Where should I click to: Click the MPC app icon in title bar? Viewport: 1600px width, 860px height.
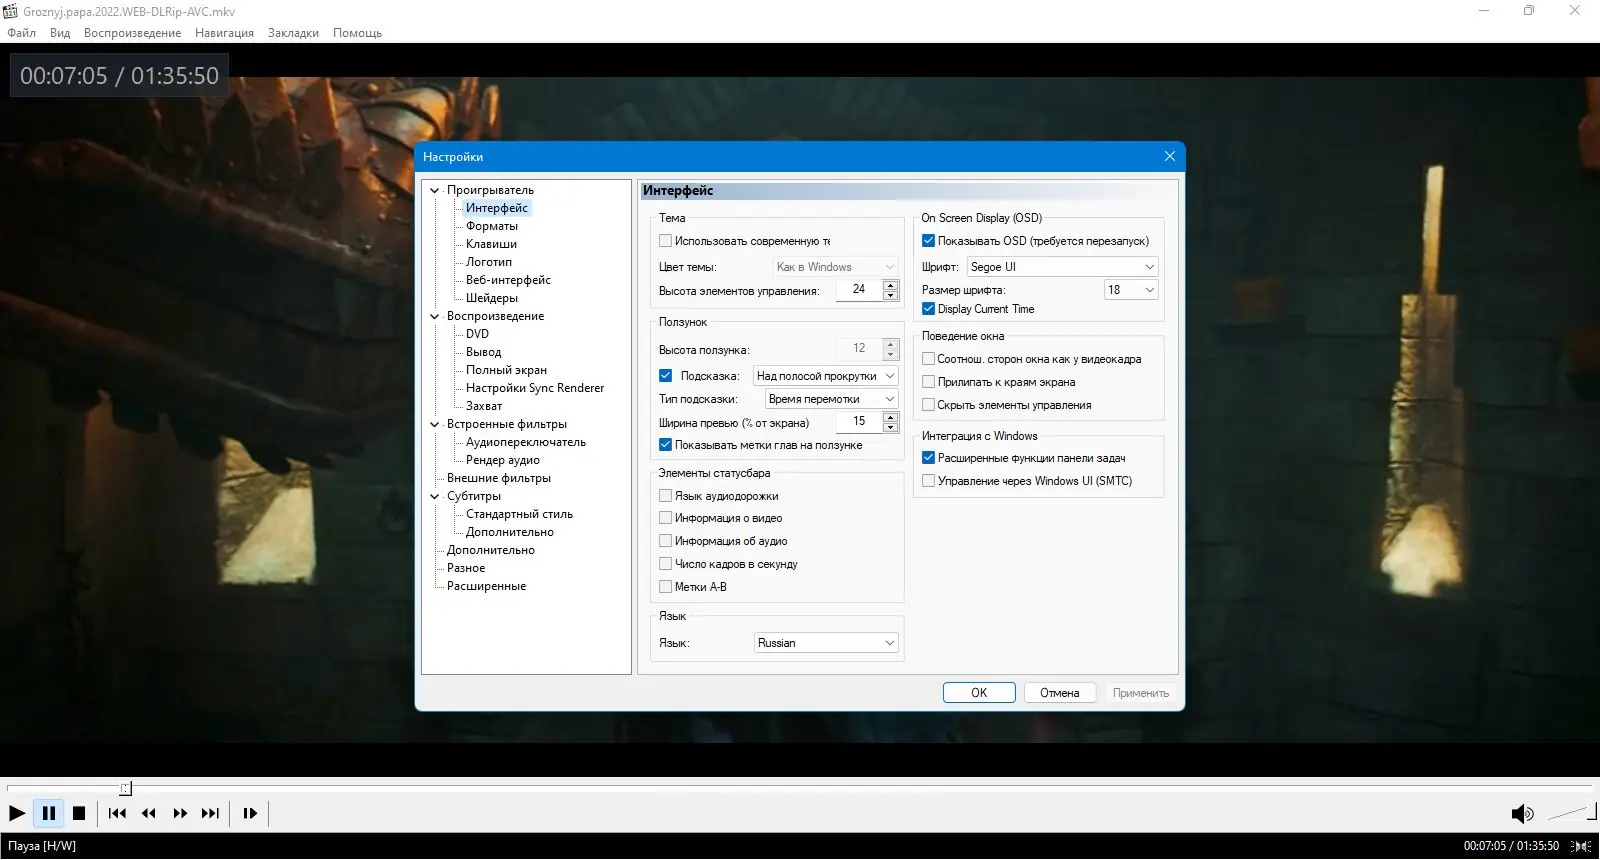click(11, 11)
